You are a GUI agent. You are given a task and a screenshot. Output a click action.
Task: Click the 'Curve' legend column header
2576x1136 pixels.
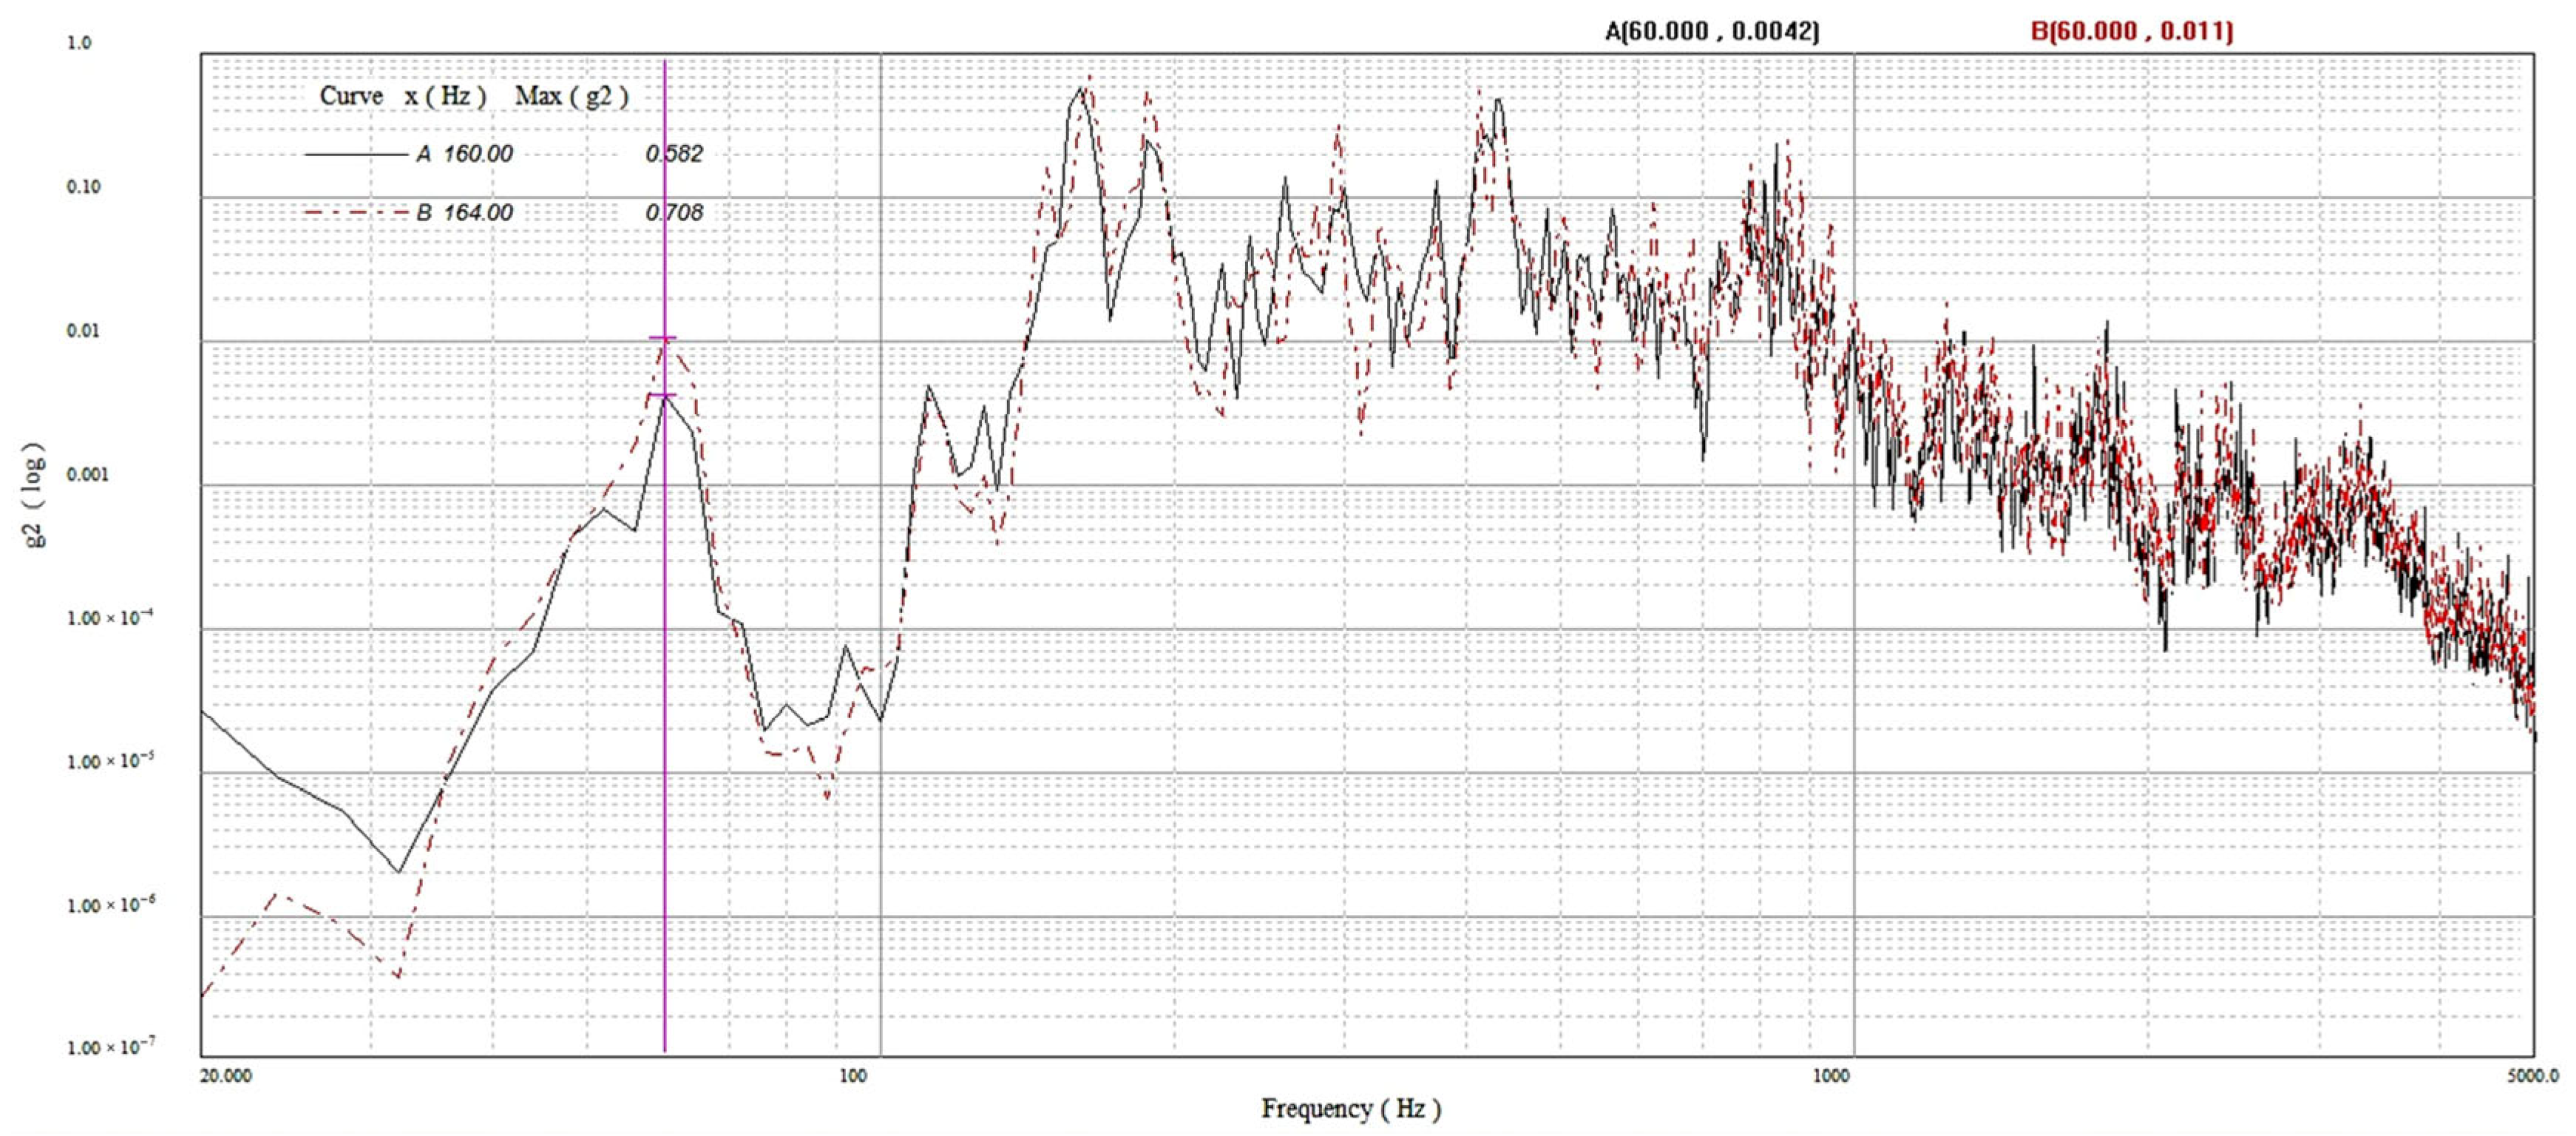[351, 96]
